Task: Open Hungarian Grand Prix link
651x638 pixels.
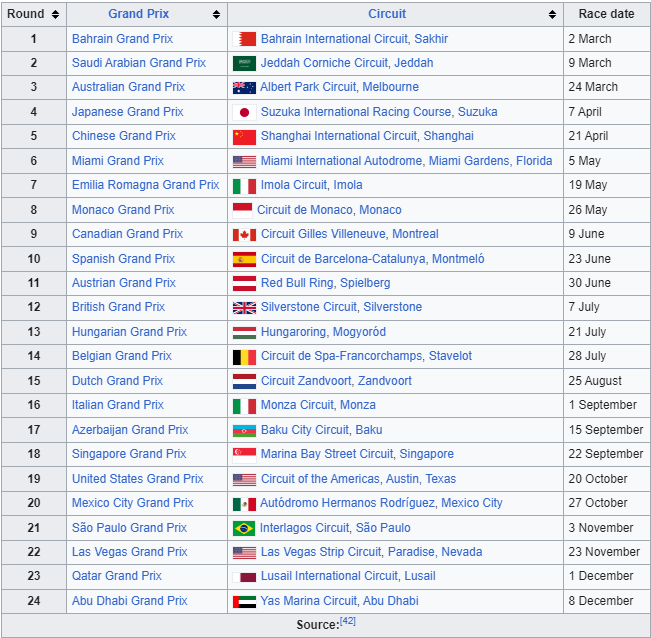Action: (129, 332)
